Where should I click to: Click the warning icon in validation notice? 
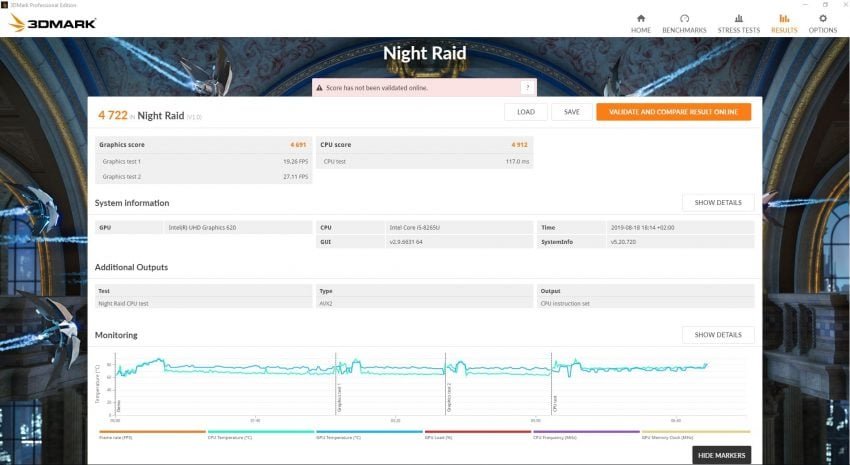pos(321,88)
